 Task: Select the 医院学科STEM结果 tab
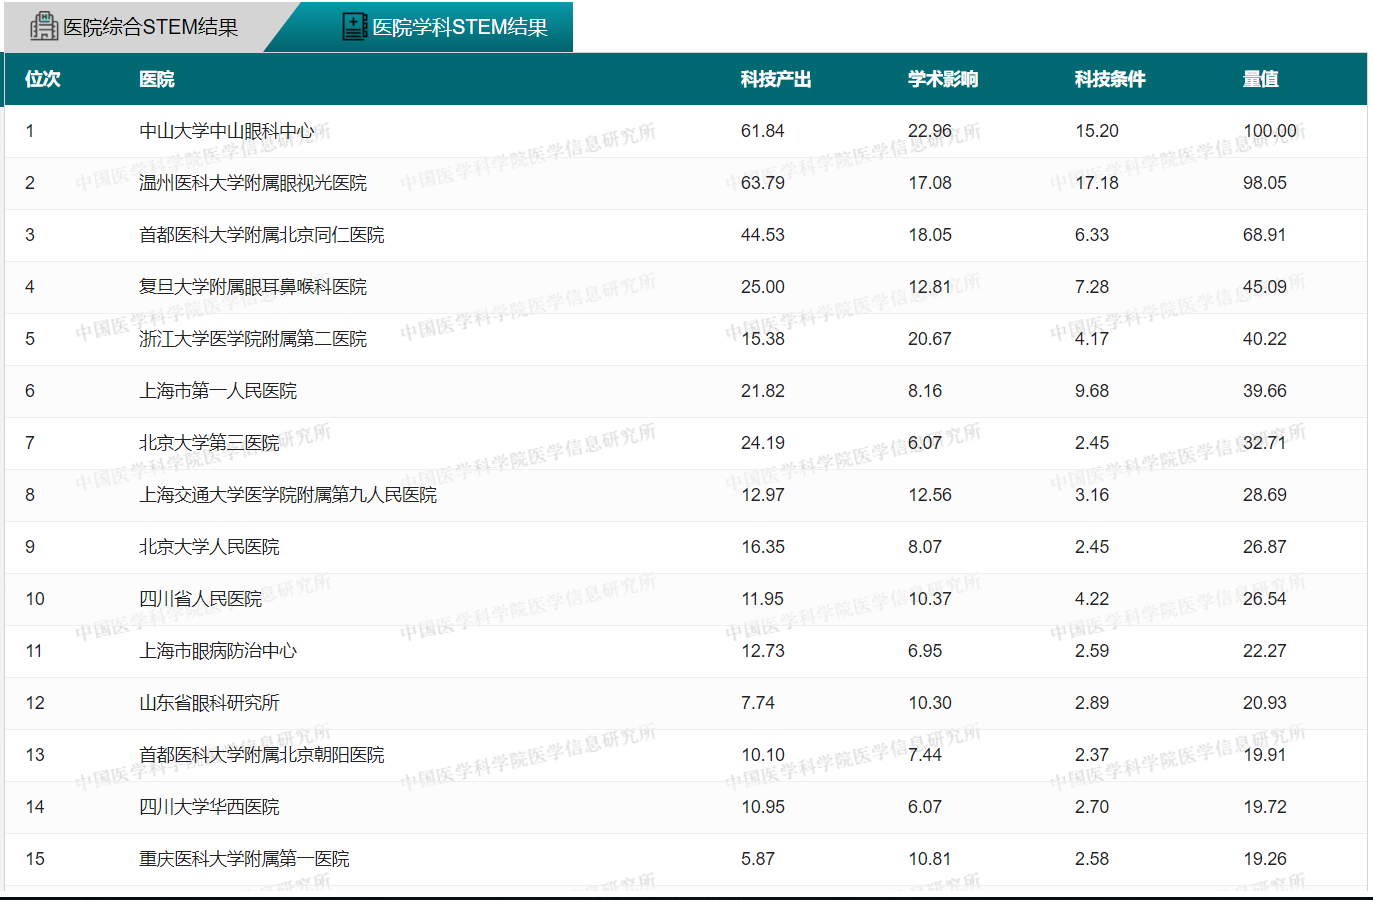coord(459,27)
